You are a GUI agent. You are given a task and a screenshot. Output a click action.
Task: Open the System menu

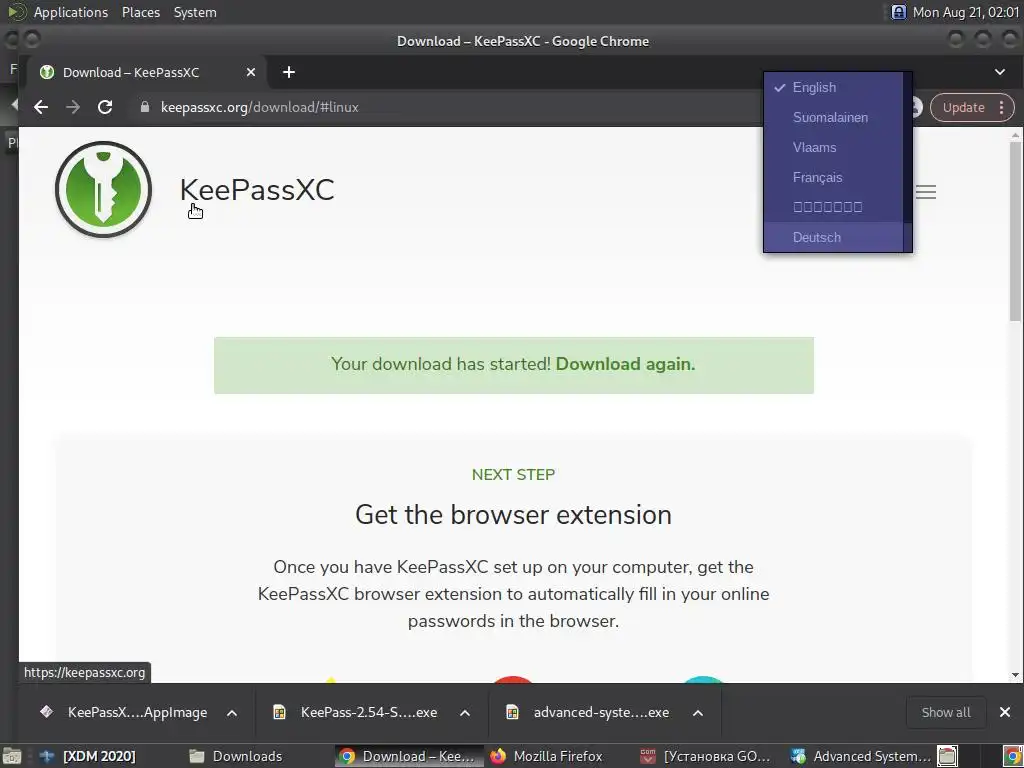(x=195, y=12)
